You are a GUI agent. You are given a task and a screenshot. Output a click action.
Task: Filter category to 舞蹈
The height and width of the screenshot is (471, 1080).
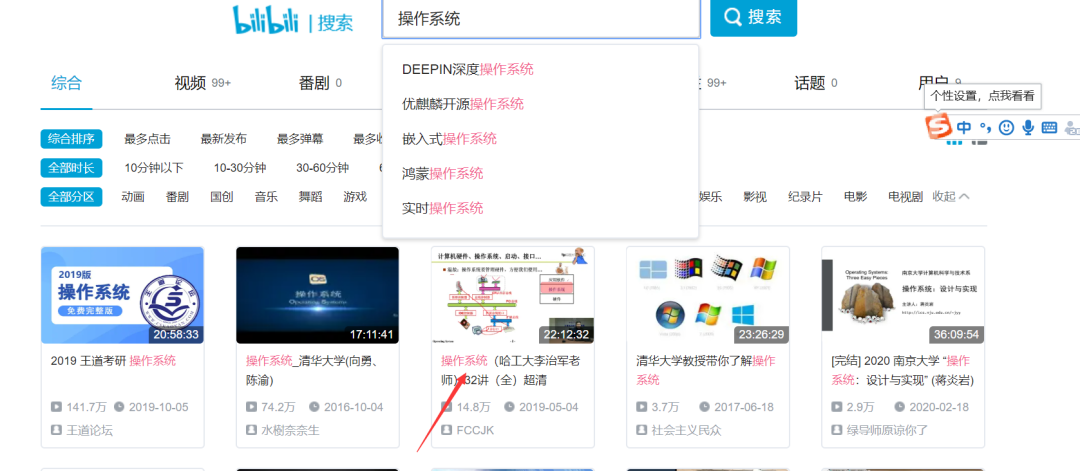click(310, 197)
